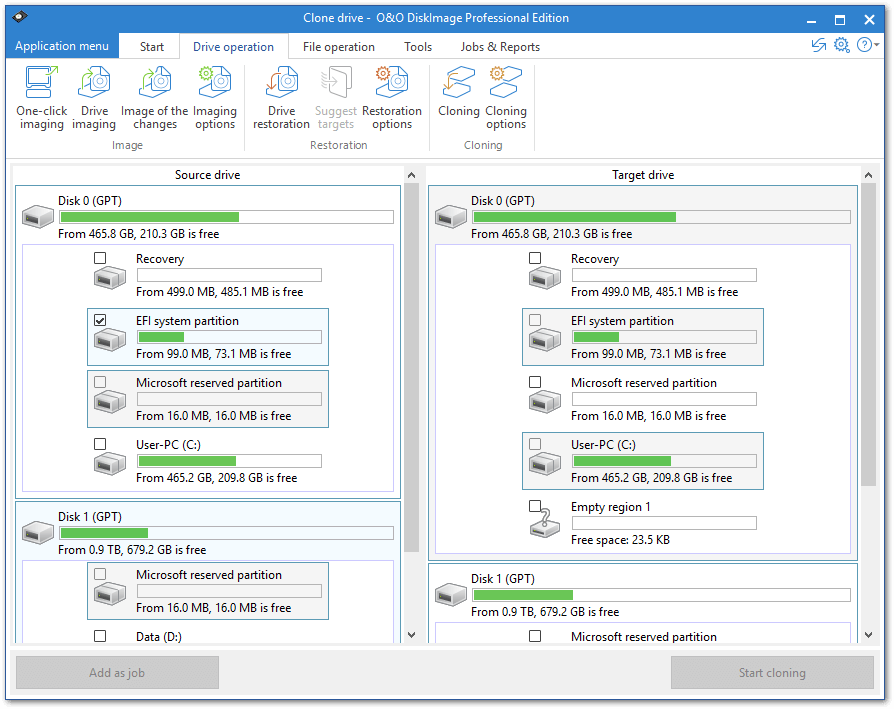Click the source 'From 465.2 GB, 209.8 GB is free' text
Viewport: 894px width, 709px height.
pos(217,478)
